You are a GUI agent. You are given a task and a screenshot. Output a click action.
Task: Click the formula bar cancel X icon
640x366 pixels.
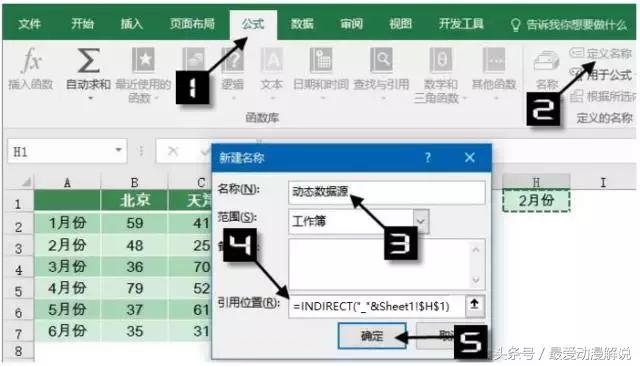pos(173,151)
